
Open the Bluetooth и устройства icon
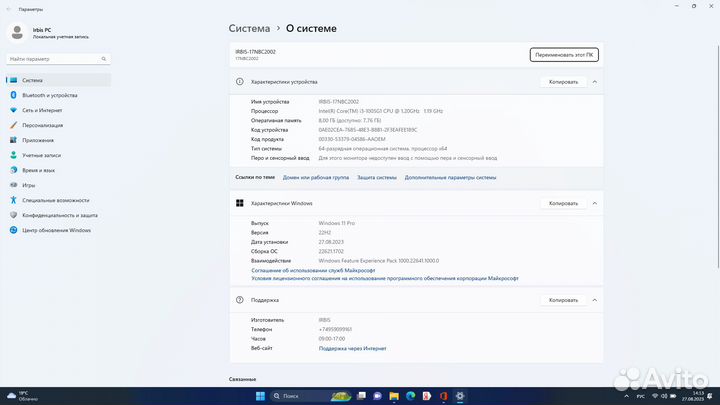[x=13, y=95]
